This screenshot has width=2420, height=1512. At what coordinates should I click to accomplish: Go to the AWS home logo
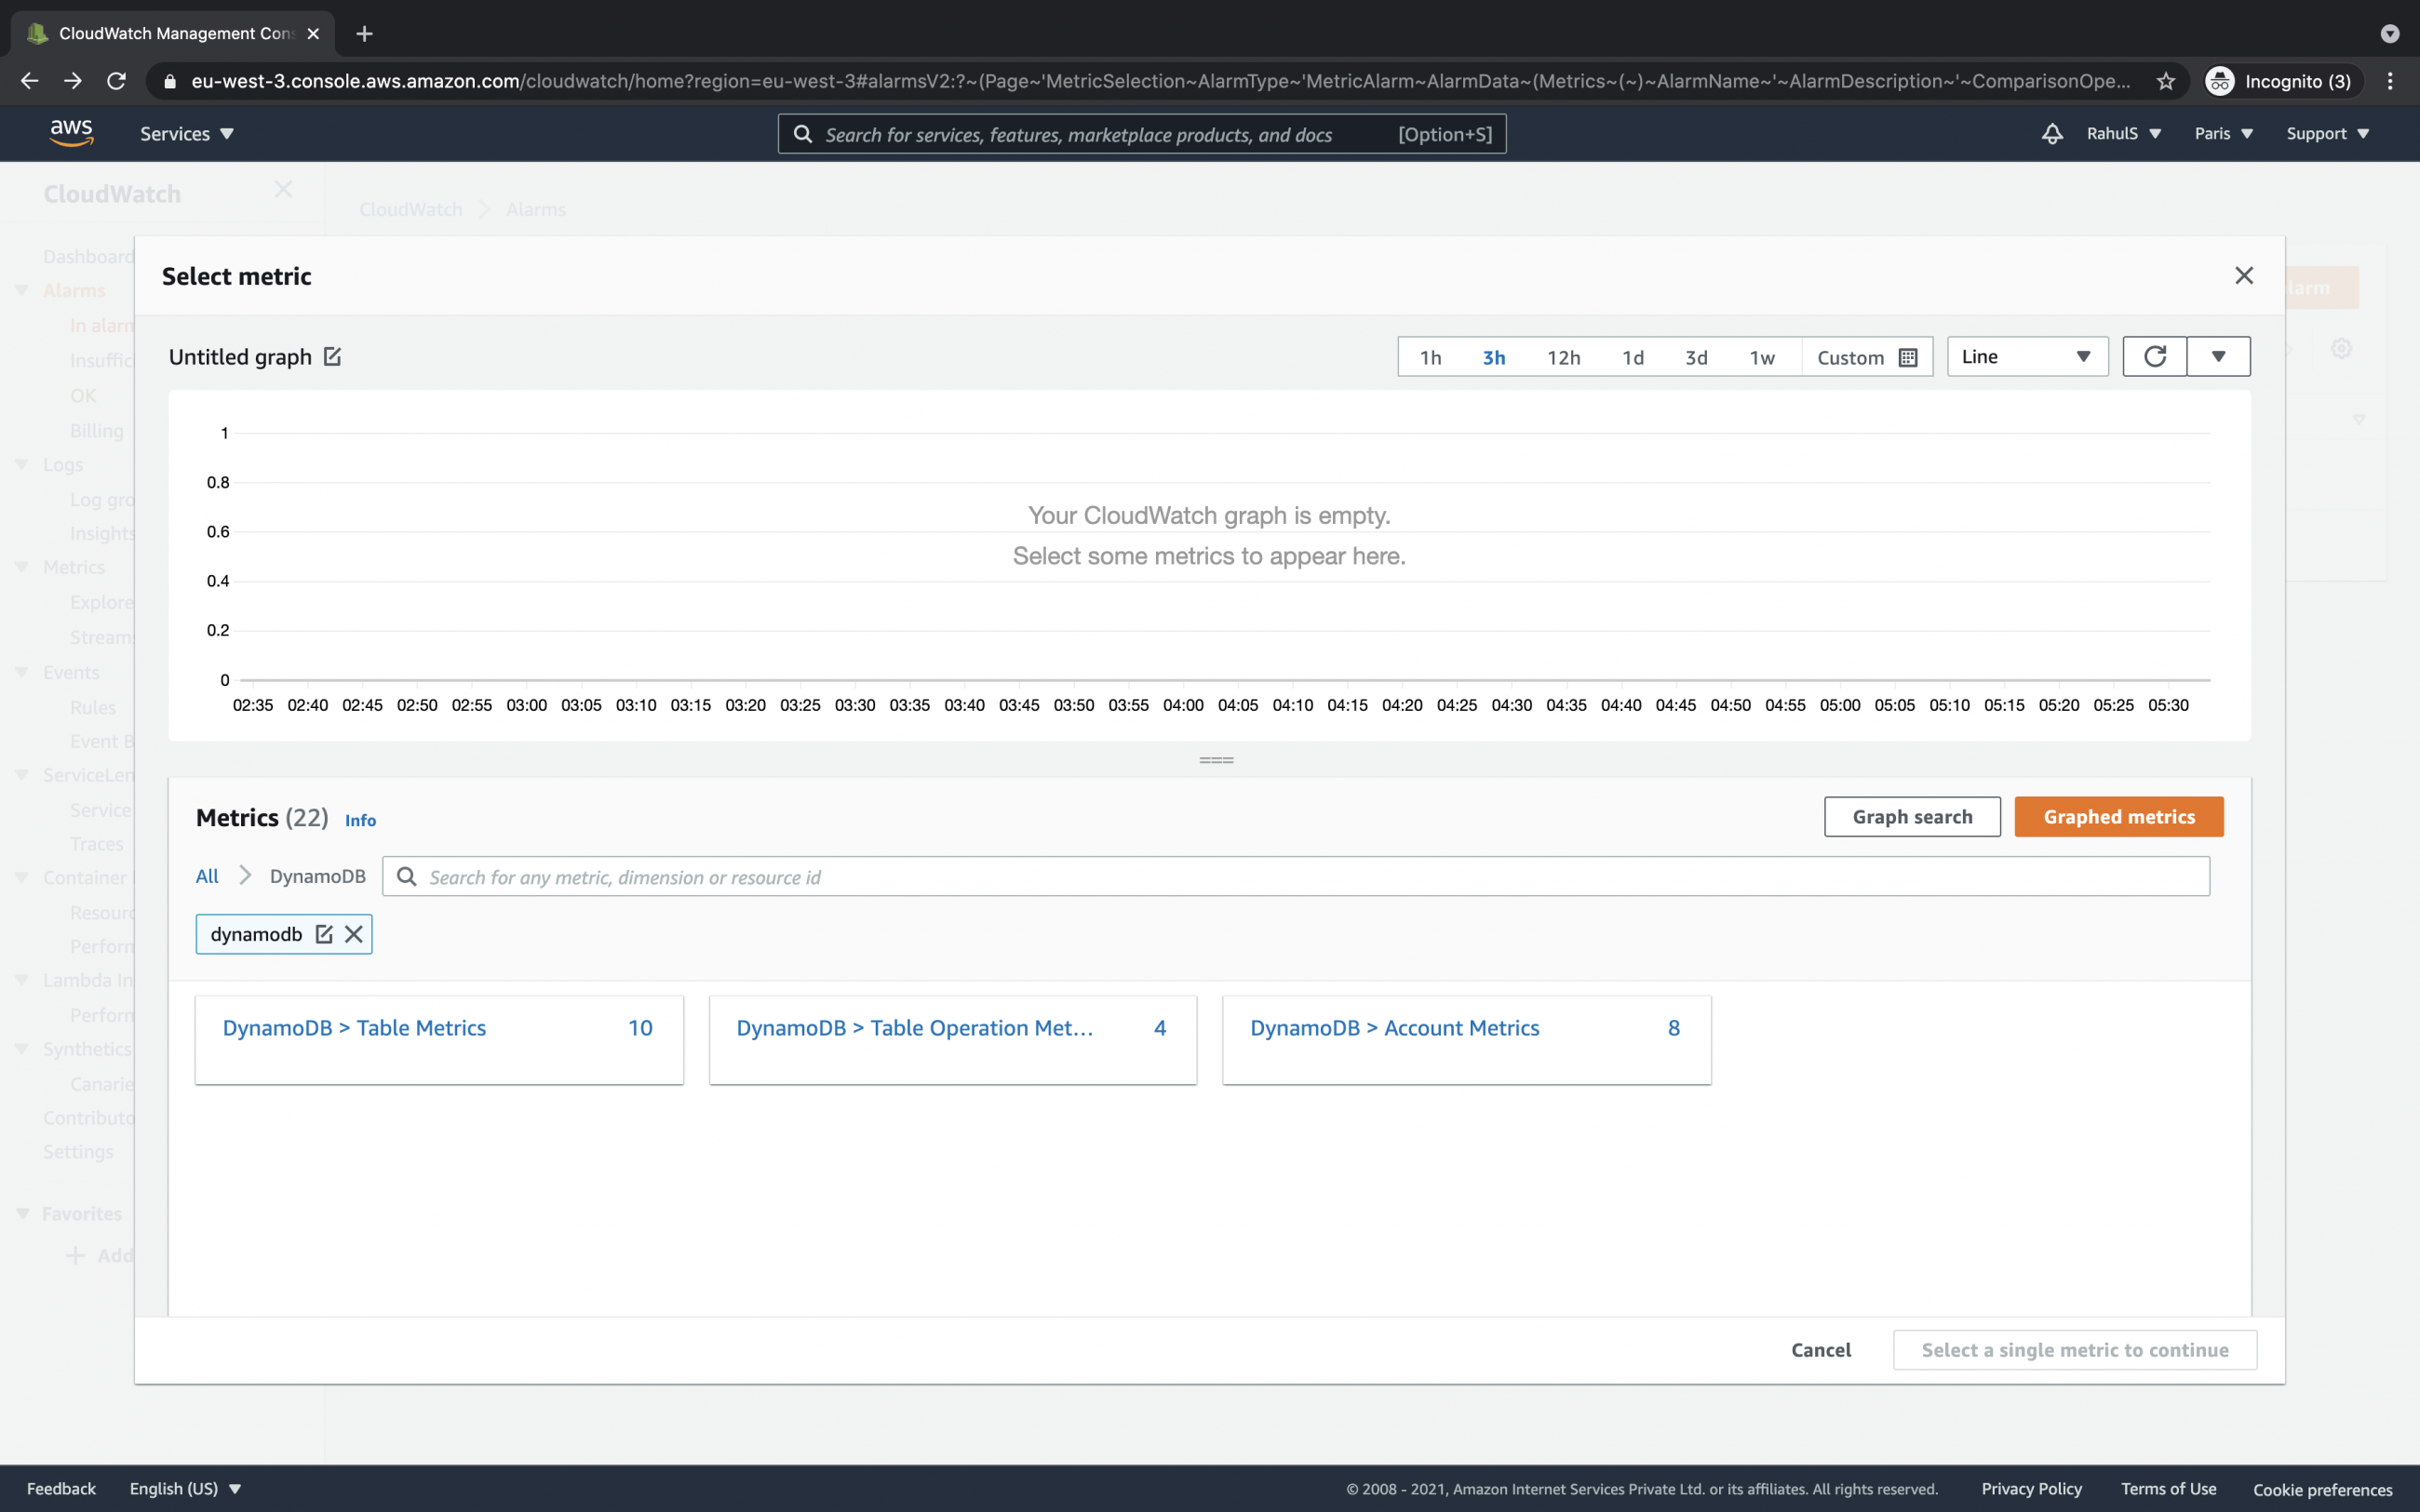tap(71, 133)
